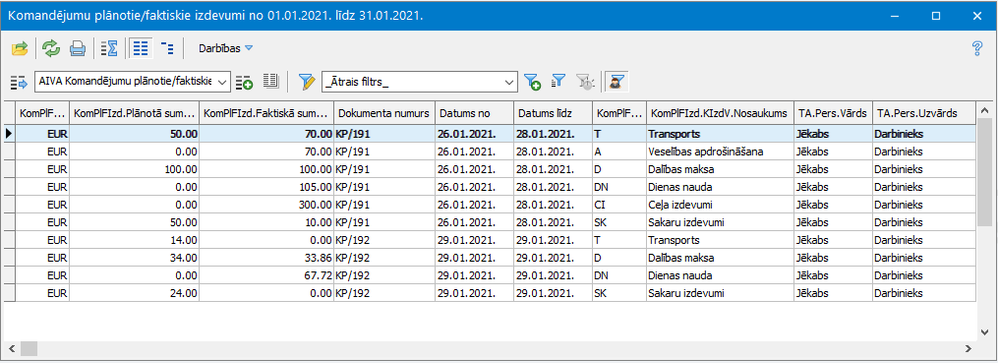Click the Dokumenta numurs column header
Screen dimensions: 998x363
click(384, 113)
